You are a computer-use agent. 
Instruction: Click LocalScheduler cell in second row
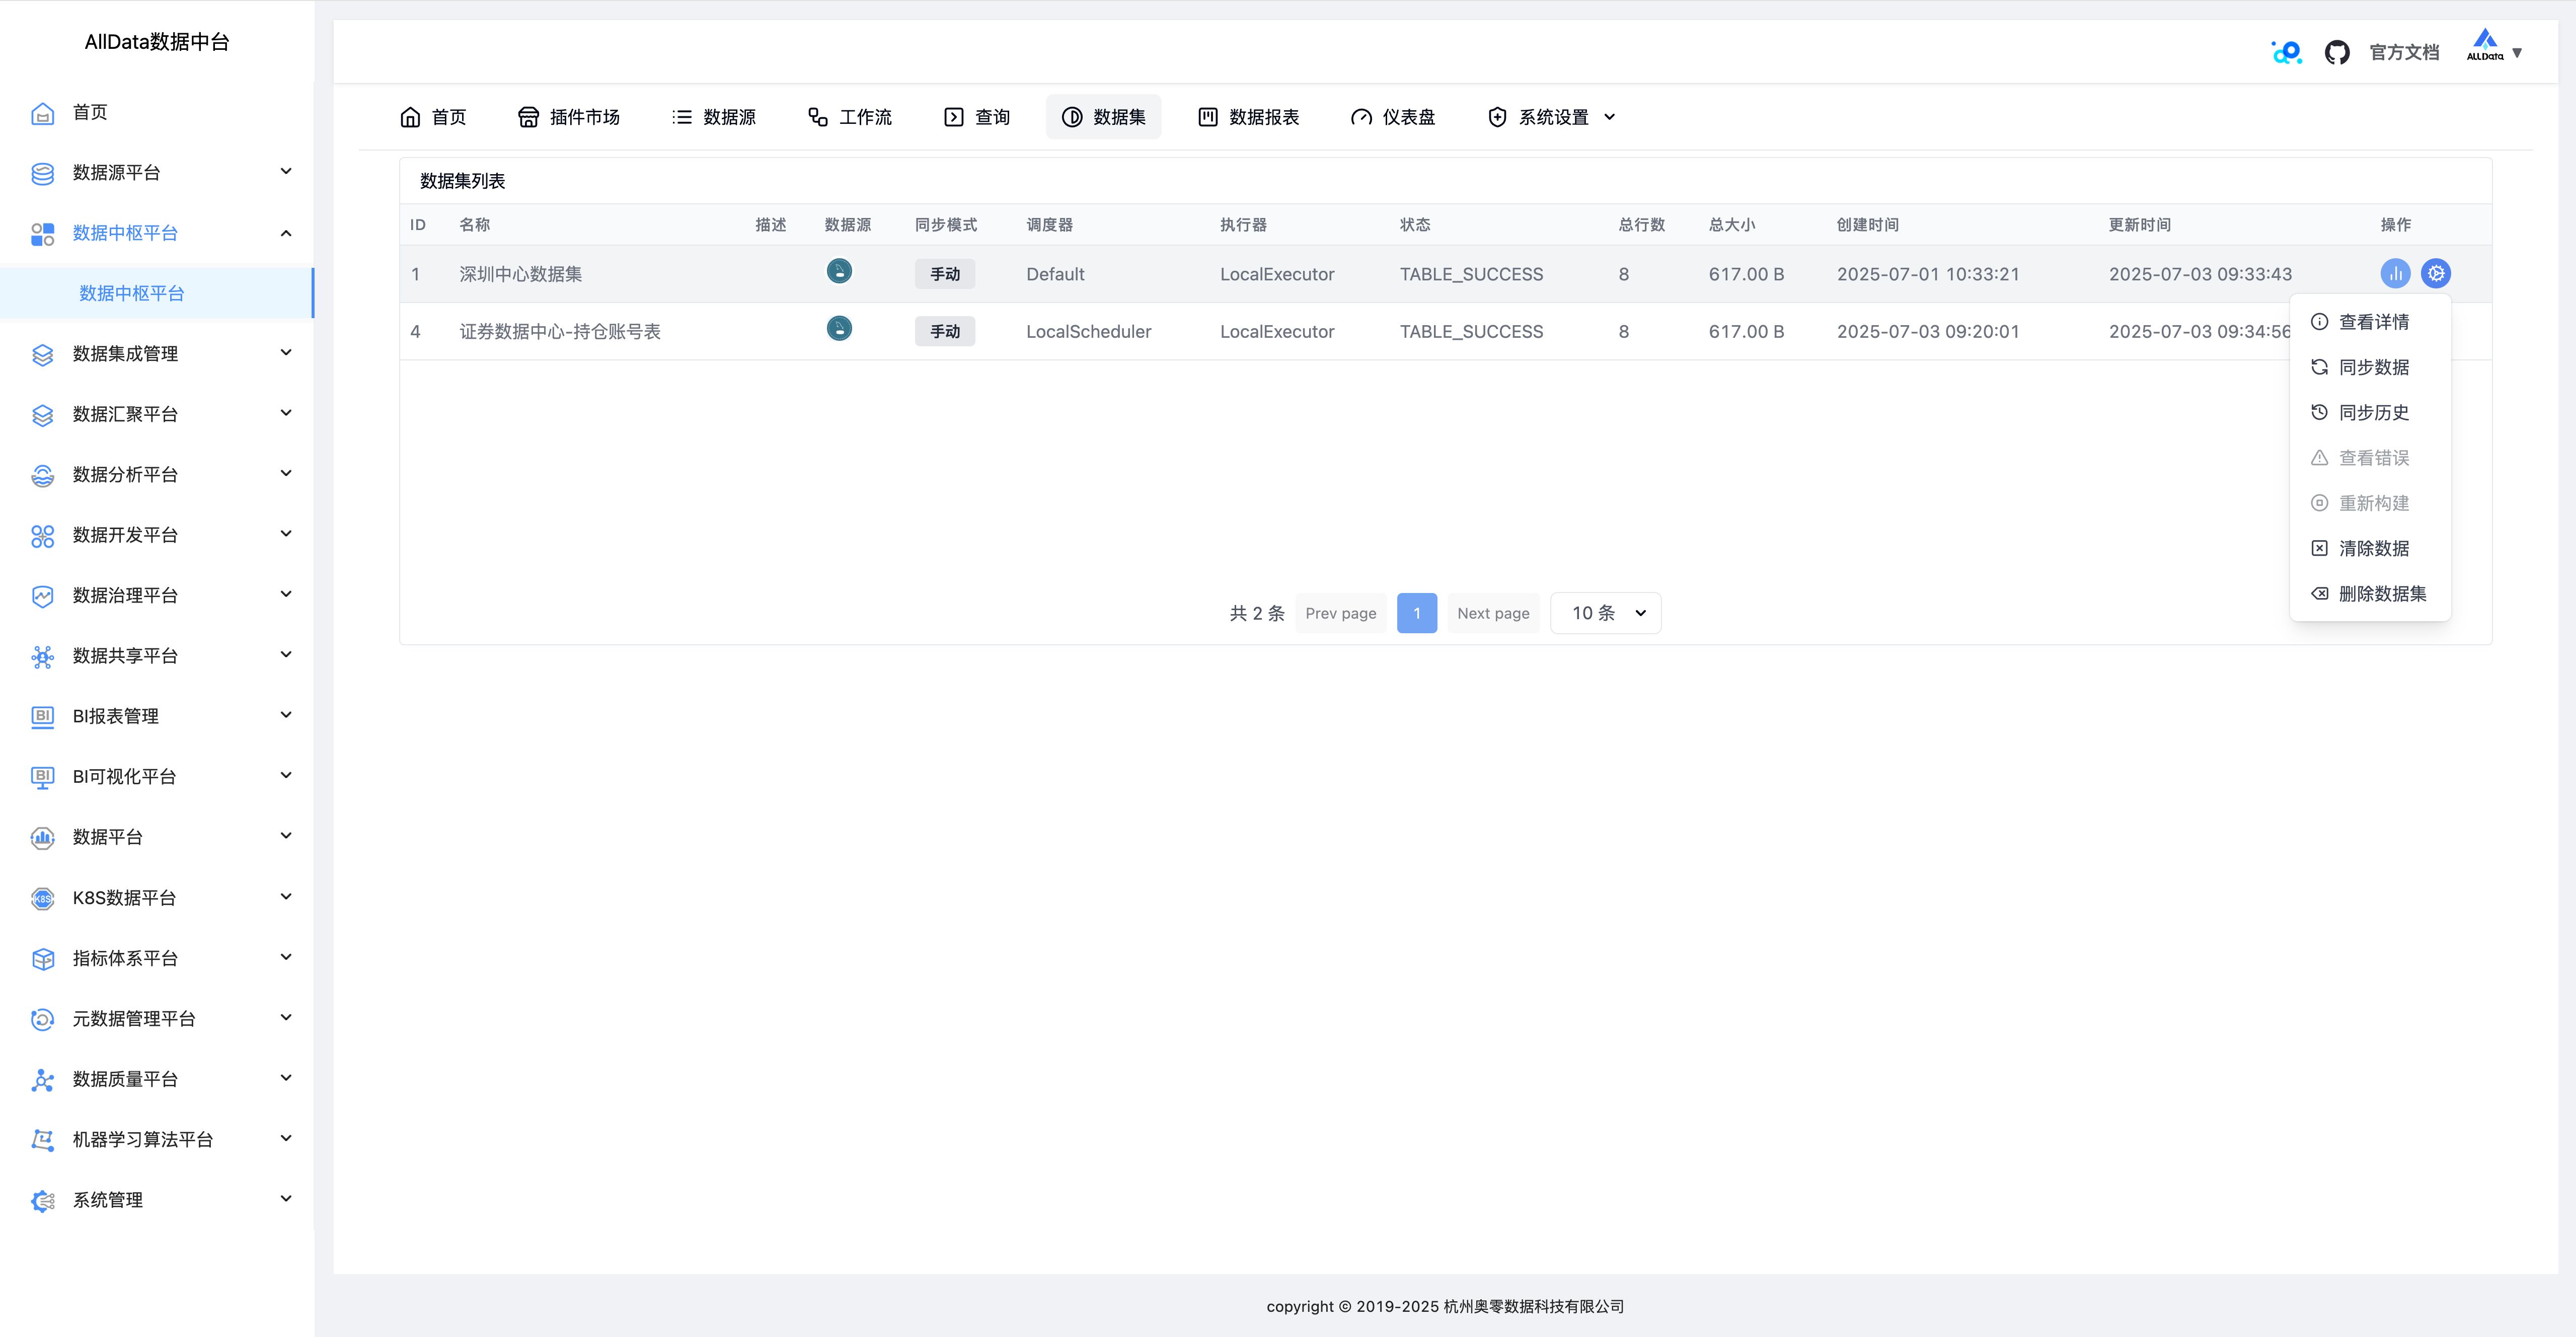coord(1088,331)
